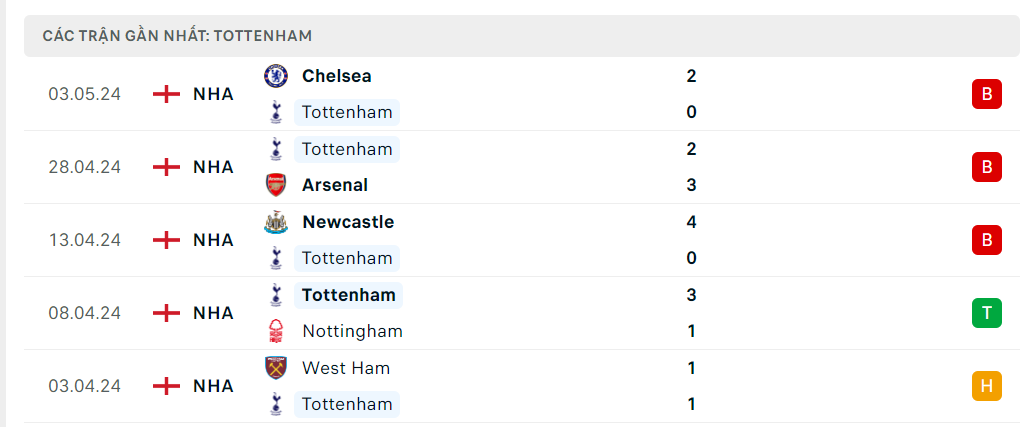Click the red B badge for Chelsea match
Image resolution: width=1036 pixels, height=427 pixels.
(986, 94)
